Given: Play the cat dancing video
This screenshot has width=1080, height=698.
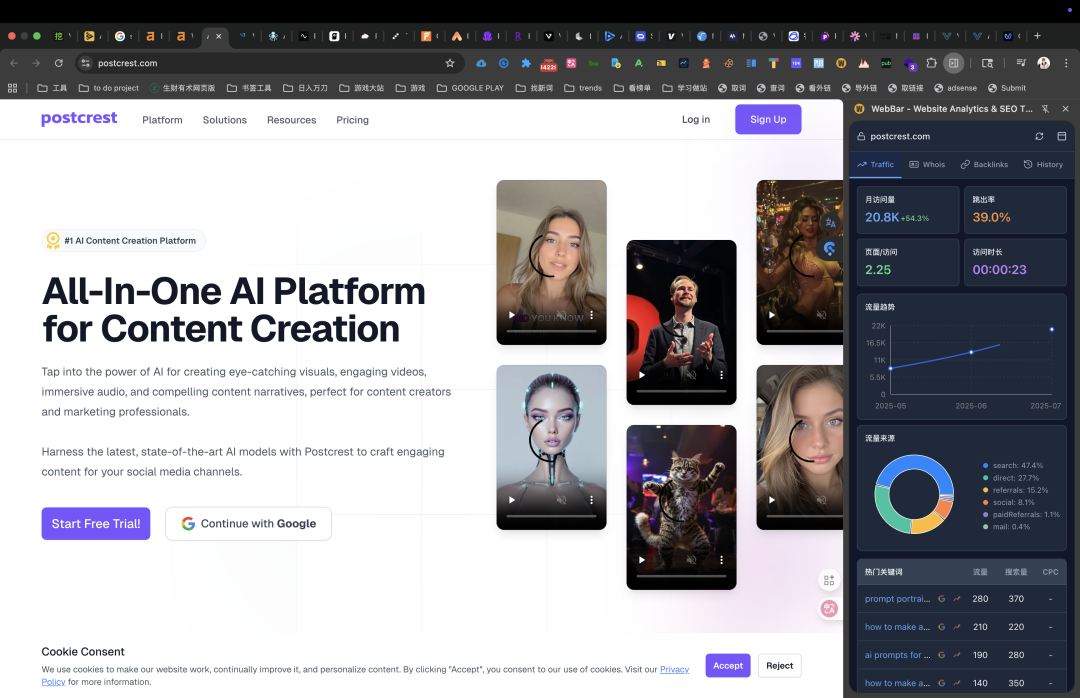Looking at the screenshot, I should (641, 560).
